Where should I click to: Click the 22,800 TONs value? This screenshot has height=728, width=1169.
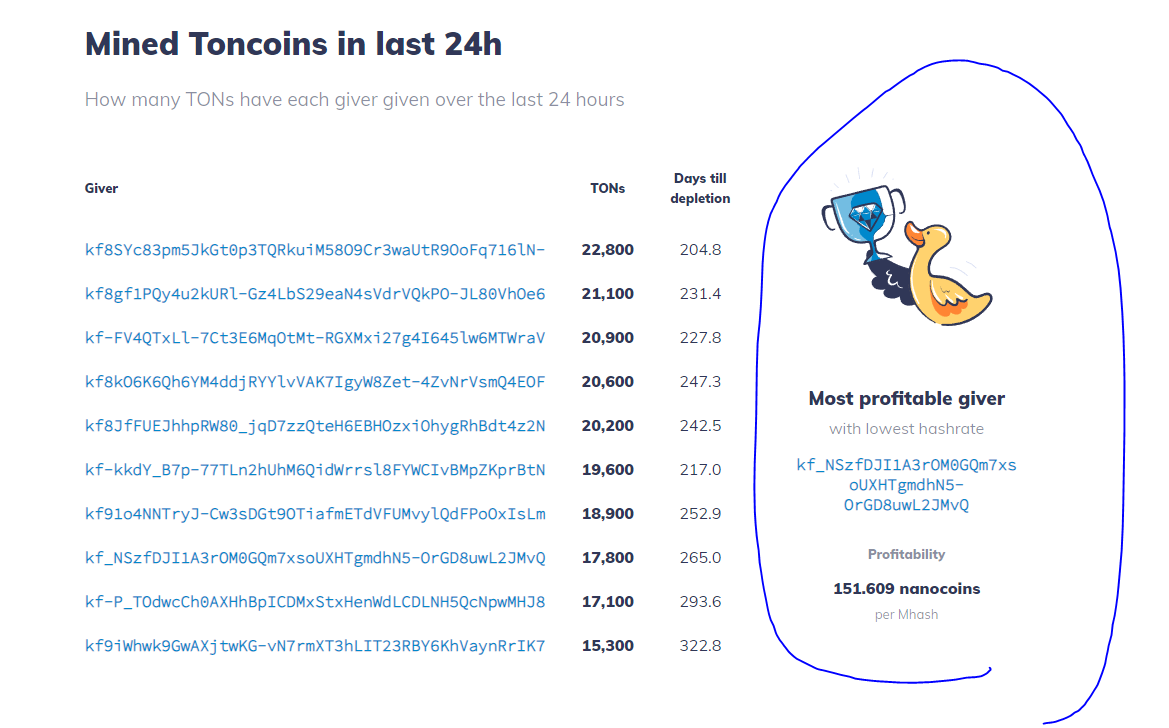tap(607, 250)
